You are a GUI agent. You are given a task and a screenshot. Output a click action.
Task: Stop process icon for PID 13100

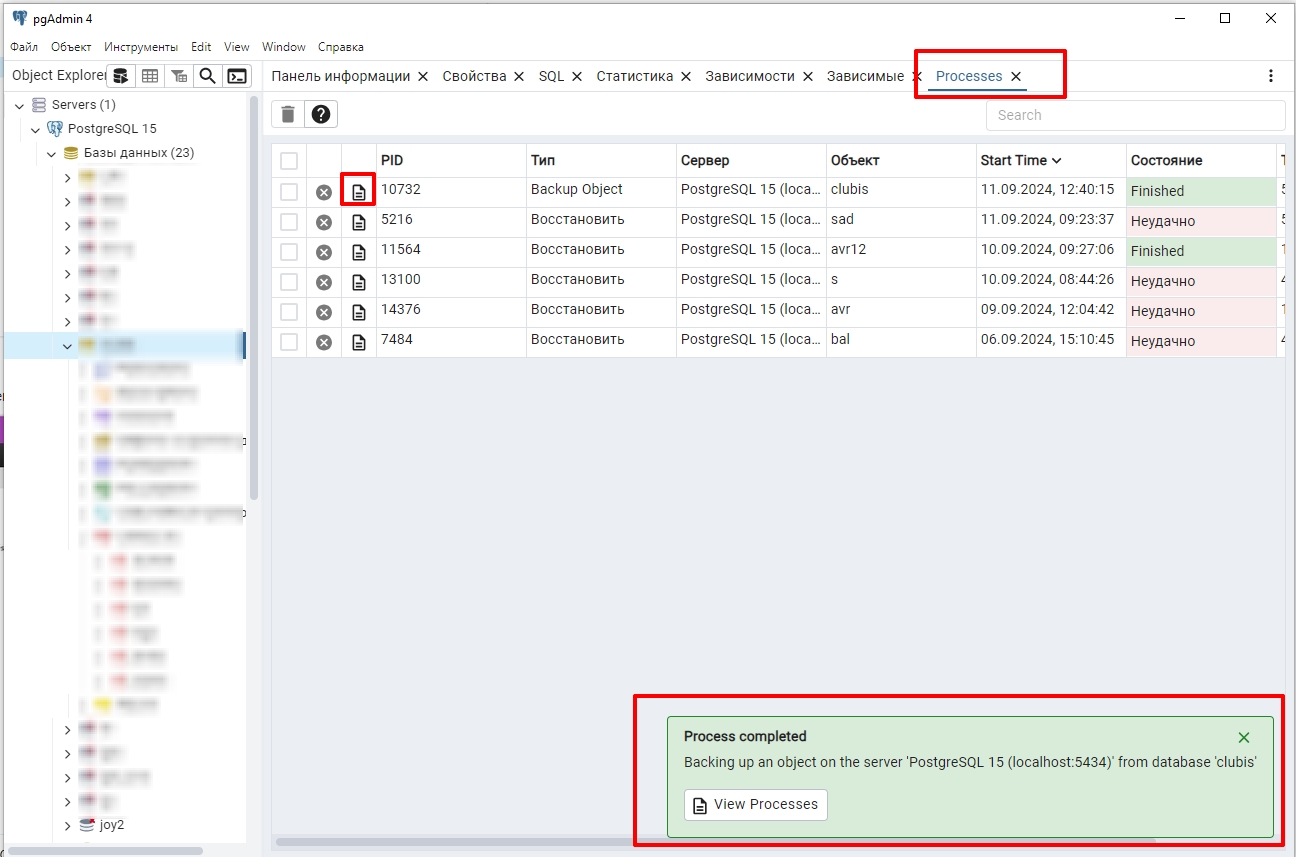[324, 282]
